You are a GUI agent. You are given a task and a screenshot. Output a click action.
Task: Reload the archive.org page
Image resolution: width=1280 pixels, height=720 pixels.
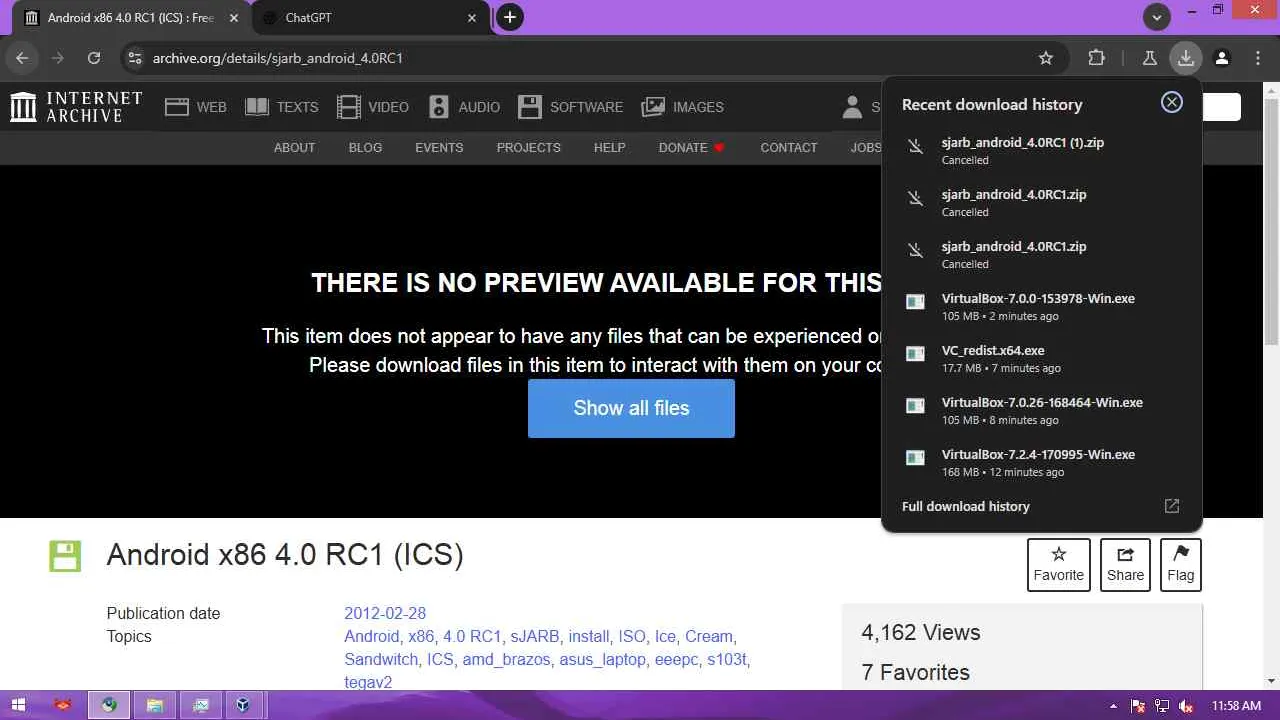[94, 58]
